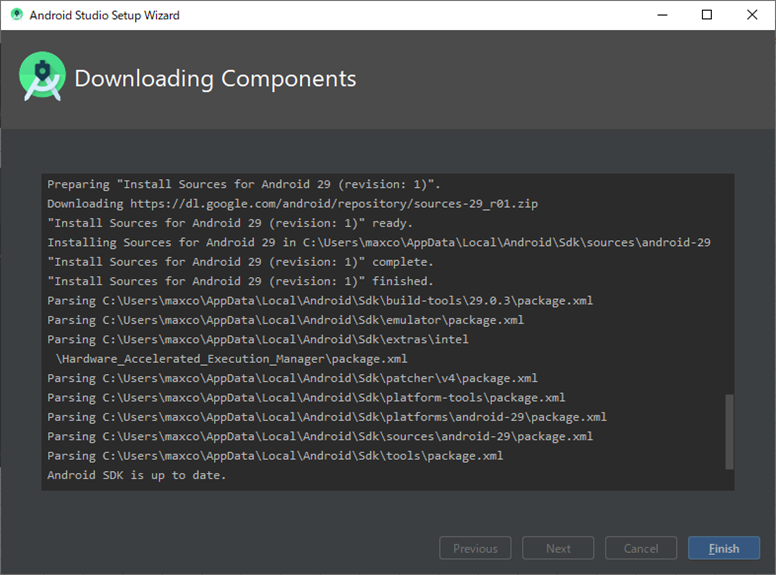The image size is (776, 575).
Task: Click the greyed-out Next button
Action: tap(558, 548)
